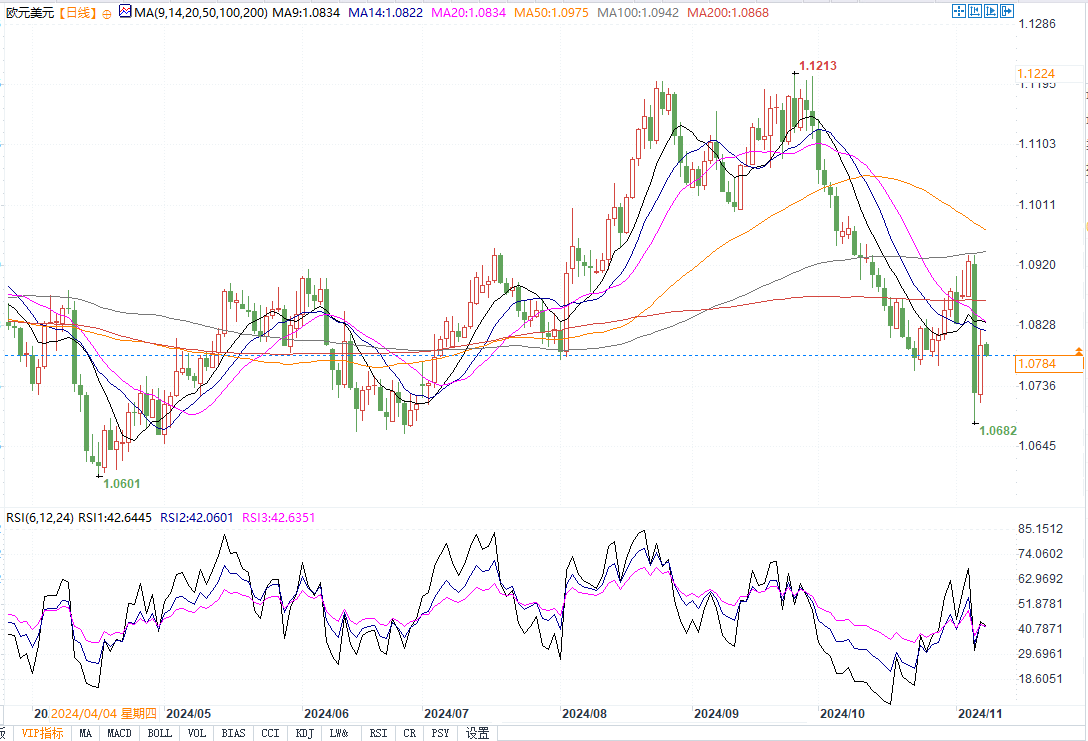This screenshot has height=741, width=1088.
Task: Open the 日线 timeframe selector
Action: [77, 12]
